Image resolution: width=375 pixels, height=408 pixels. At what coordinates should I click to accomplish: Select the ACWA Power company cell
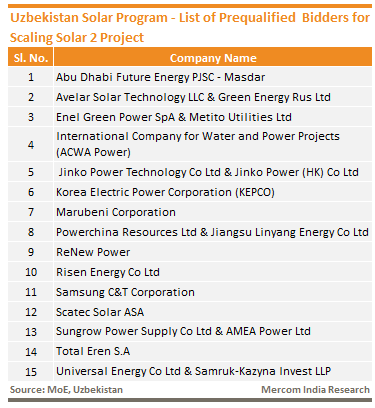coord(213,144)
